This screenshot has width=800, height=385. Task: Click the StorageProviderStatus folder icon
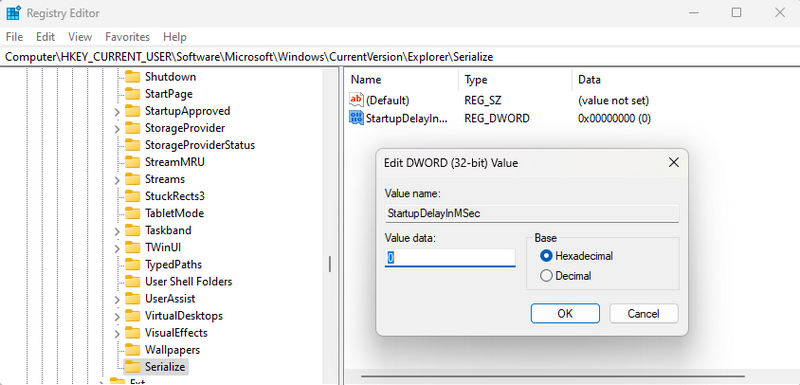(x=133, y=145)
